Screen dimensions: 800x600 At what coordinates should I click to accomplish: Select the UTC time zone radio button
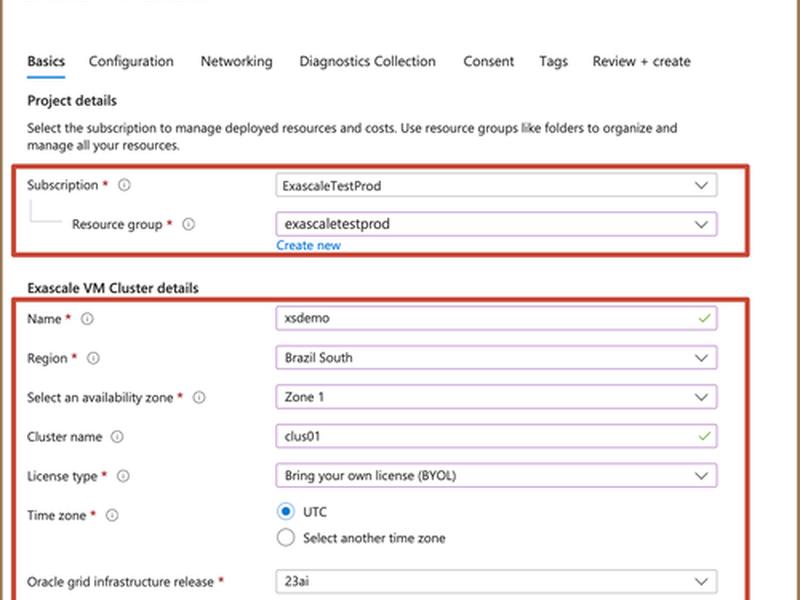[286, 511]
